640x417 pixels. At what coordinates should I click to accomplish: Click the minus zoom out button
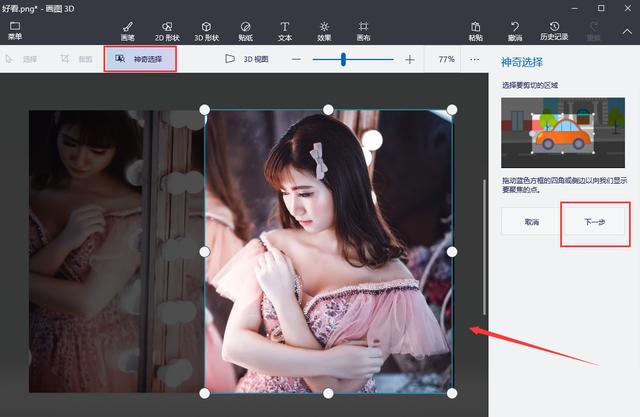pos(296,59)
